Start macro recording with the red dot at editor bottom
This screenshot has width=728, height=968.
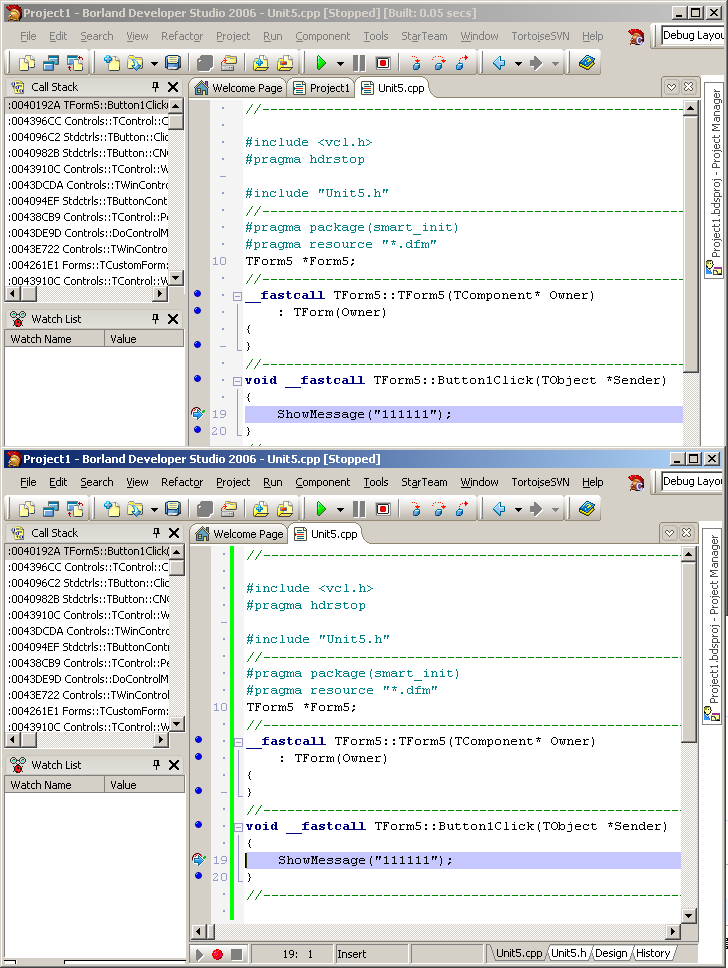coord(217,955)
